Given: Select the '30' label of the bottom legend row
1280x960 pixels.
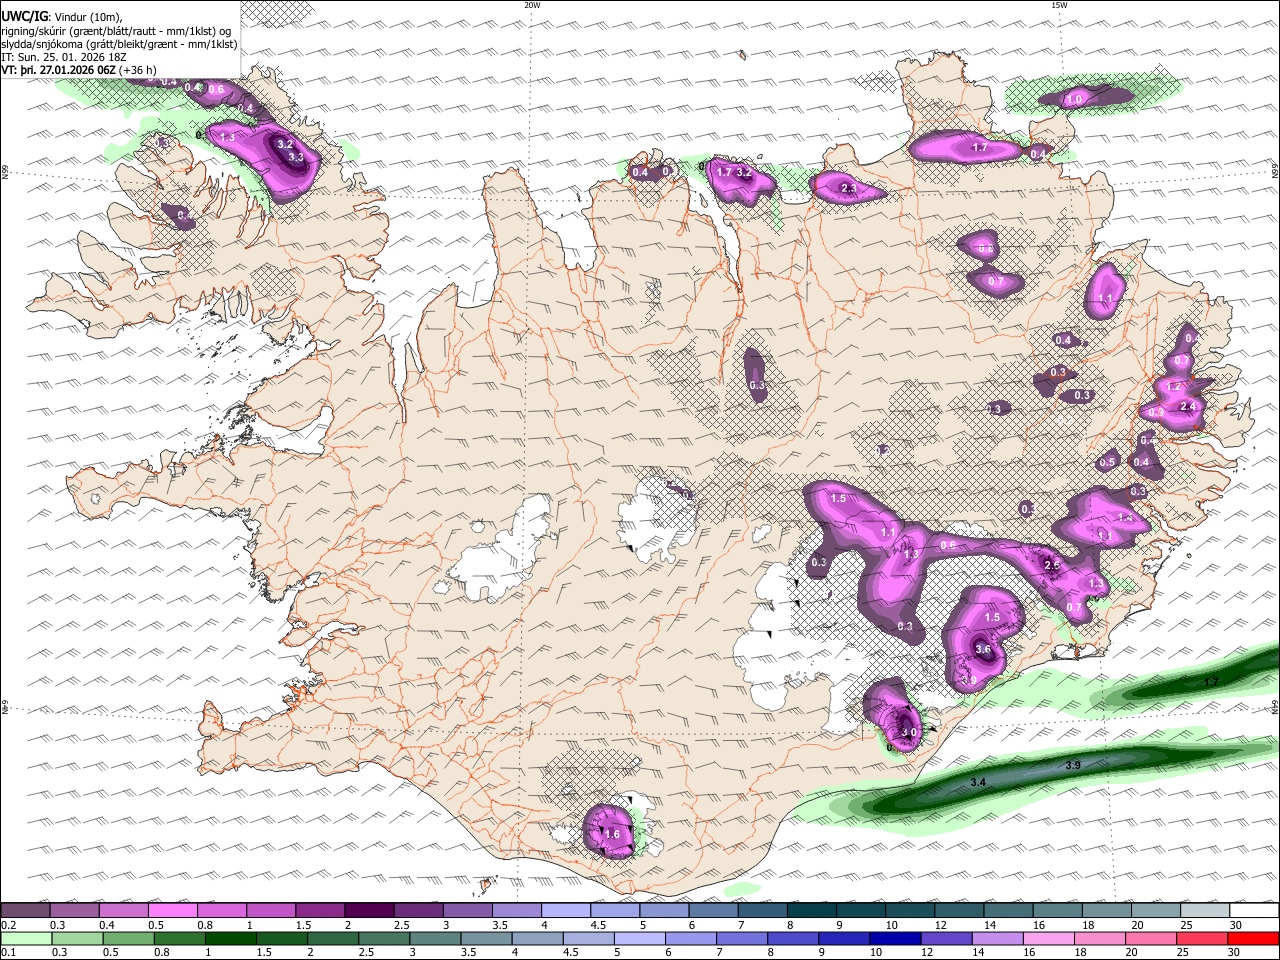Looking at the screenshot, I should point(1235,952).
